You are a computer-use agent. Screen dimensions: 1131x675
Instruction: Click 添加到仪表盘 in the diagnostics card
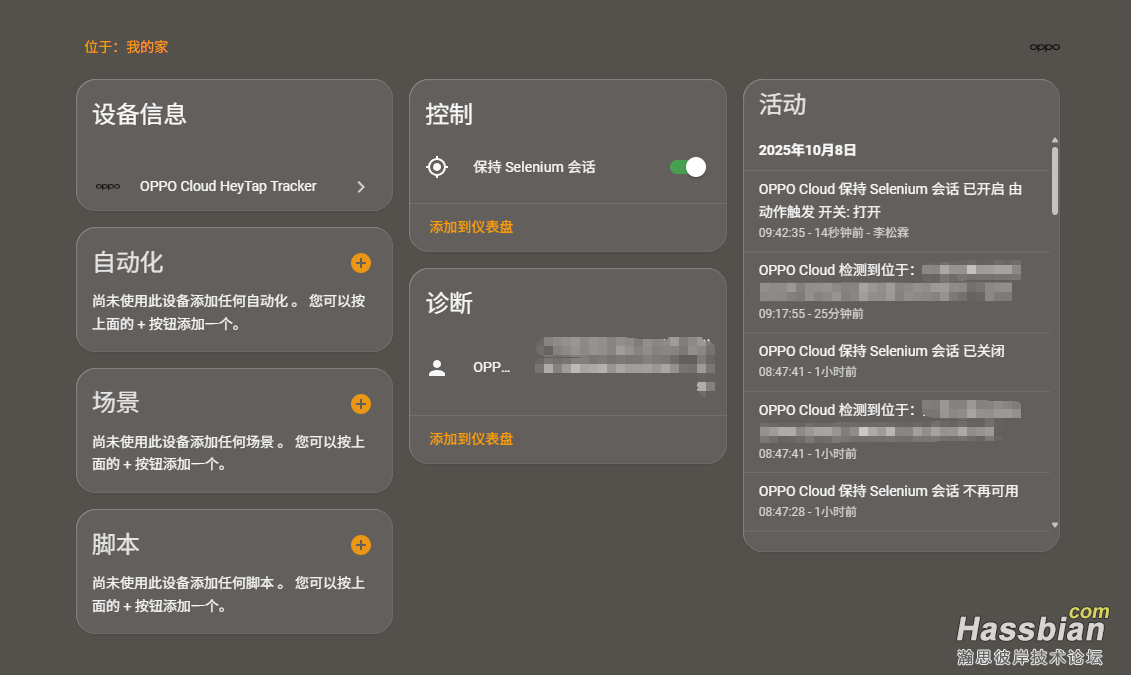[471, 439]
